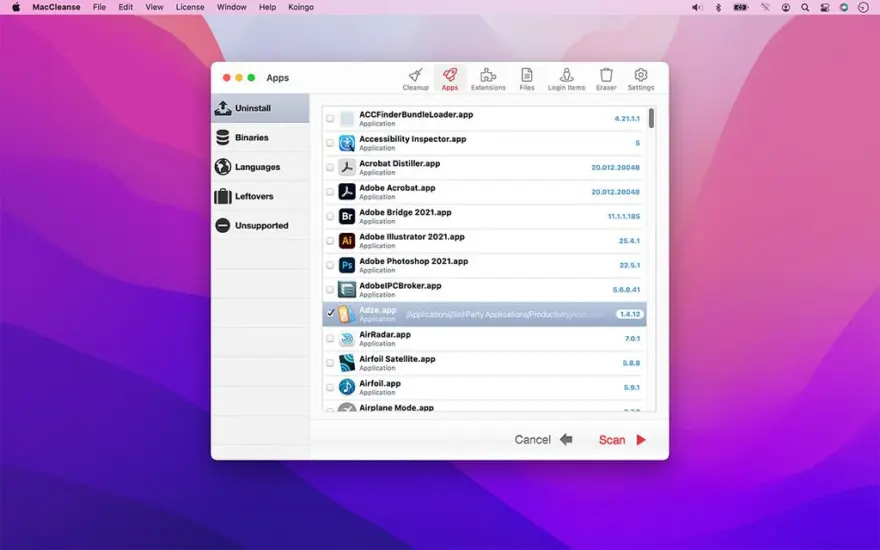Open the Cleanup toolbar section
The height and width of the screenshot is (550, 880).
coord(415,79)
